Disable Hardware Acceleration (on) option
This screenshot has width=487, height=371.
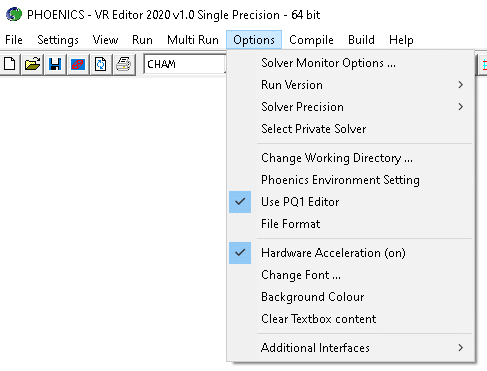350,253
